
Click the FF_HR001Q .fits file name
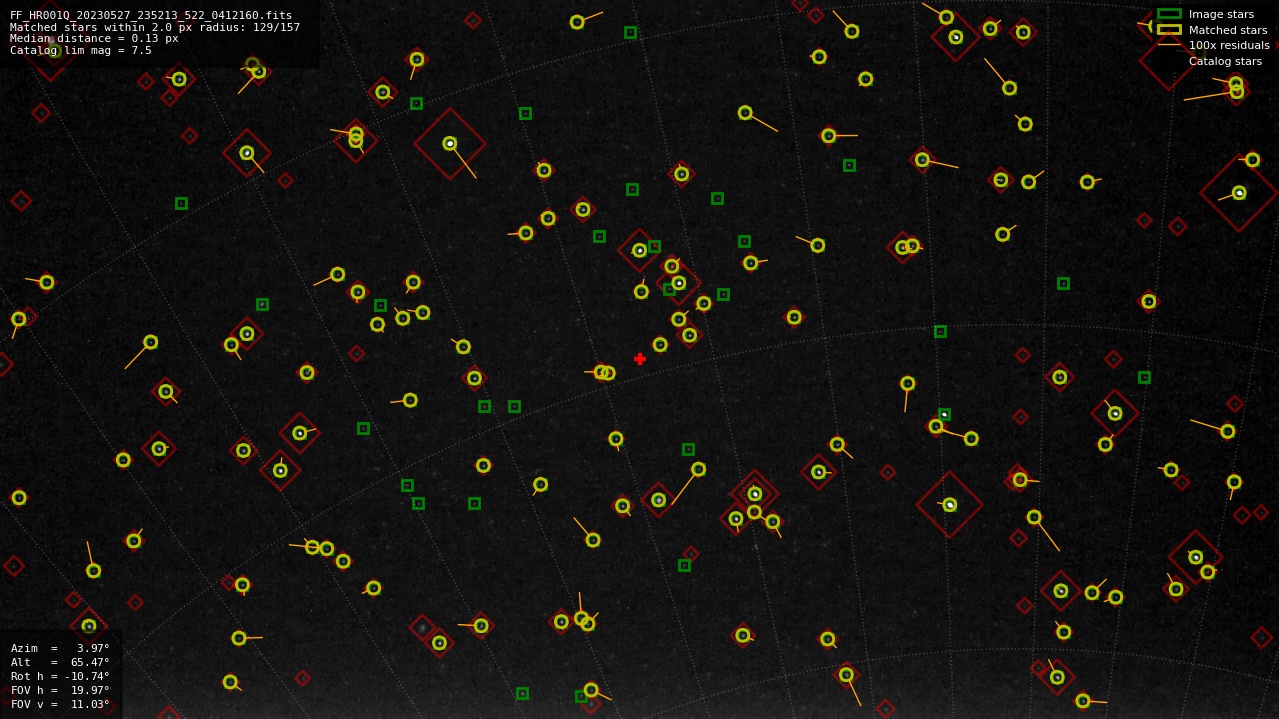click(151, 15)
